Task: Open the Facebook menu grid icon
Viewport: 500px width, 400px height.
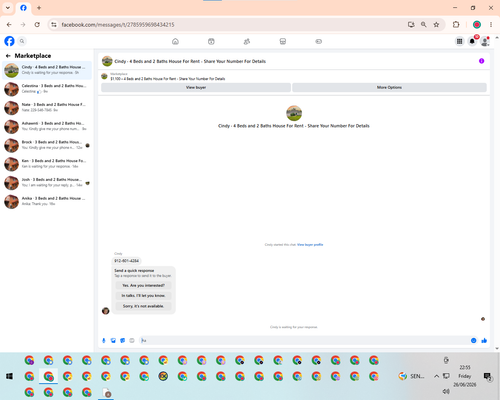Action: point(459,41)
